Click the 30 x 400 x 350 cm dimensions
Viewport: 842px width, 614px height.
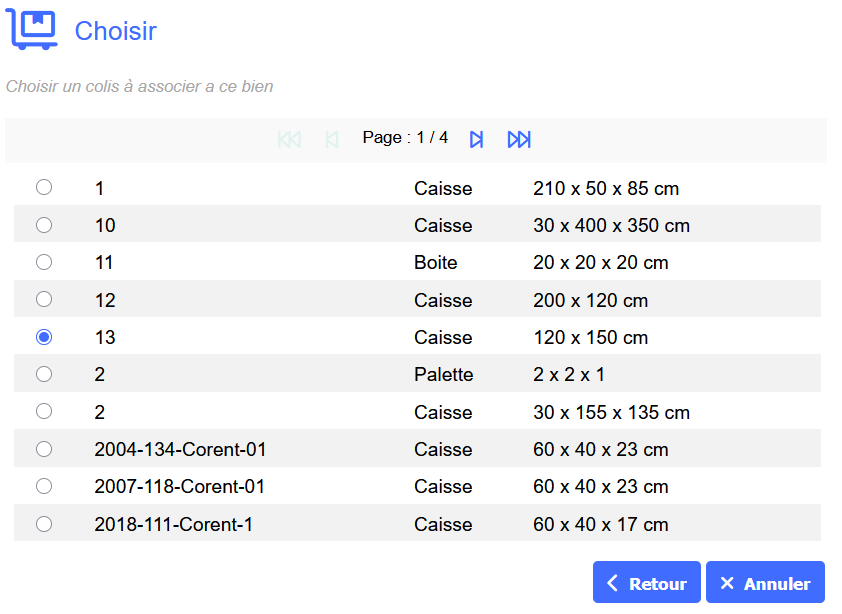(611, 225)
